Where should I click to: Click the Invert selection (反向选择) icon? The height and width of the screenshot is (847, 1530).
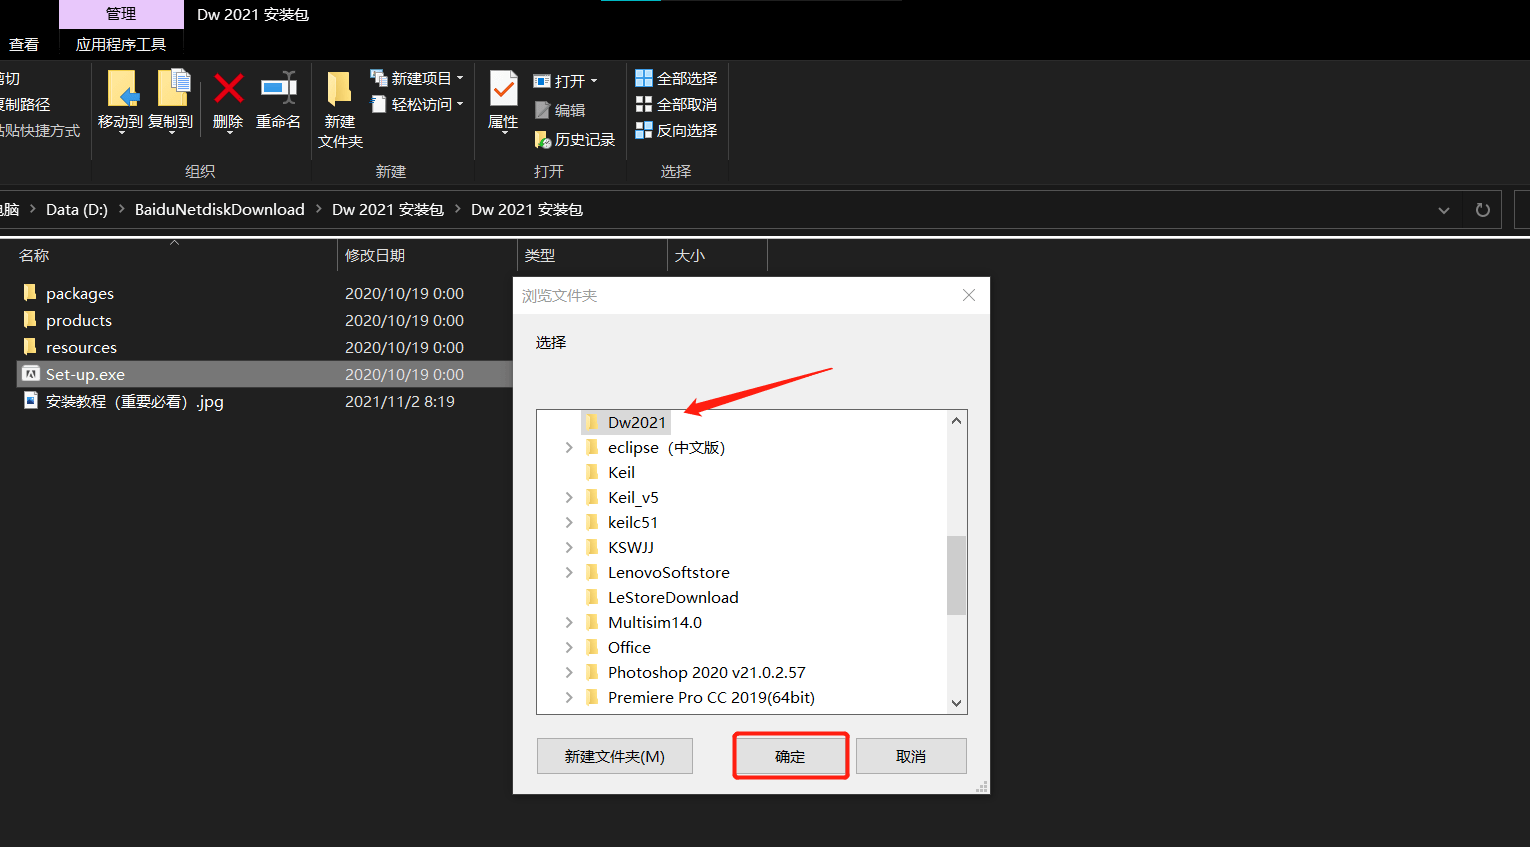point(644,130)
